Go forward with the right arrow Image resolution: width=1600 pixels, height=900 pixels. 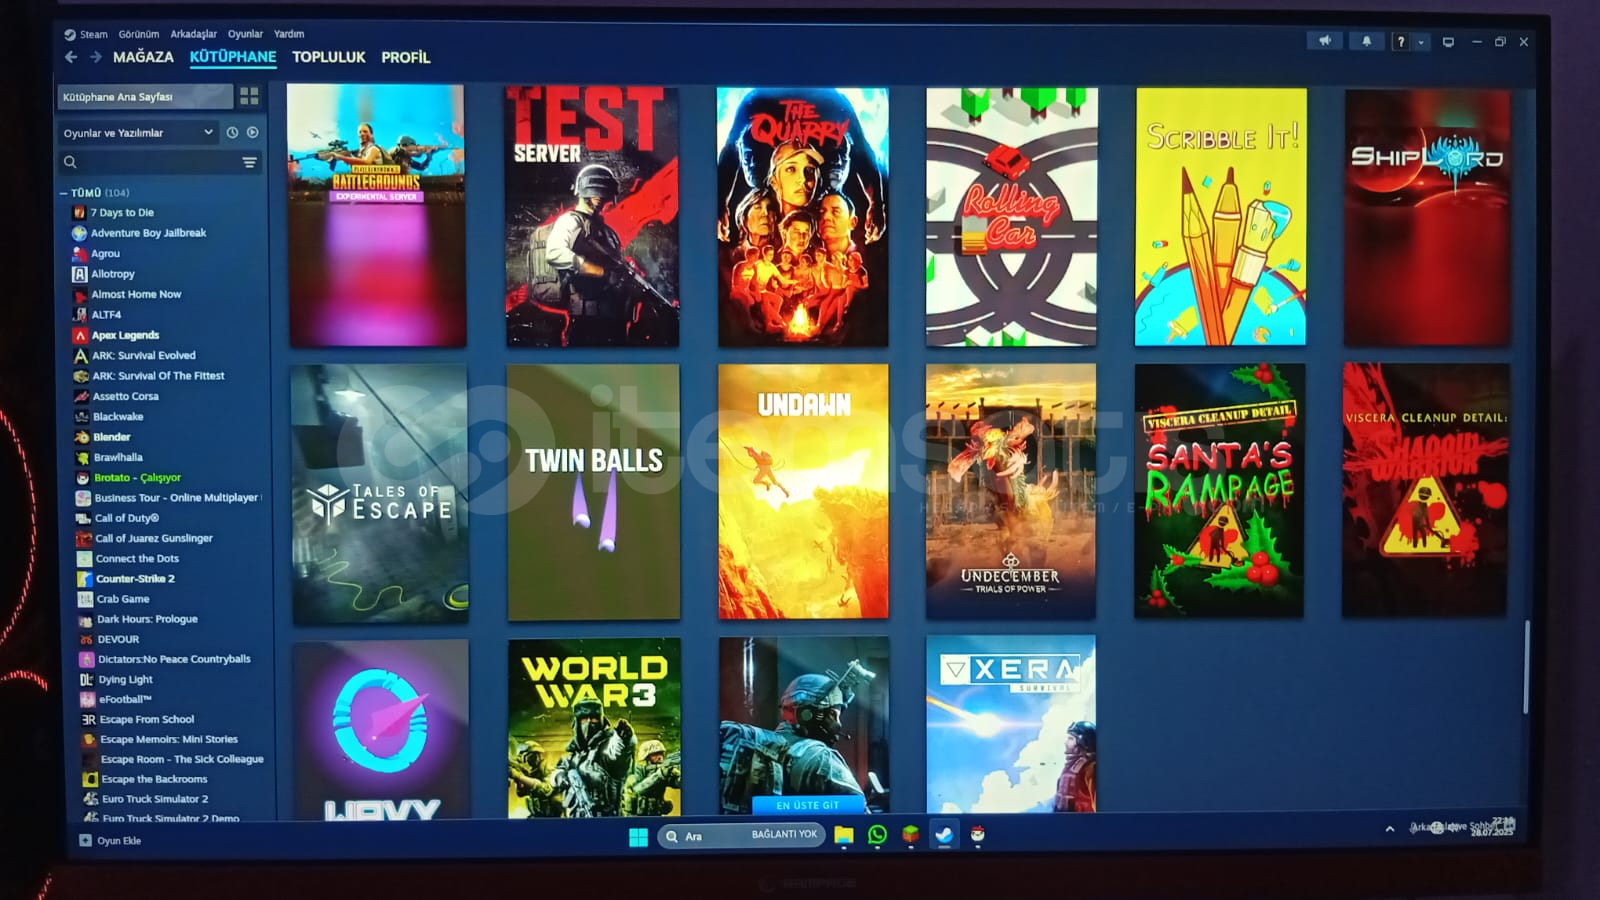[x=95, y=57]
